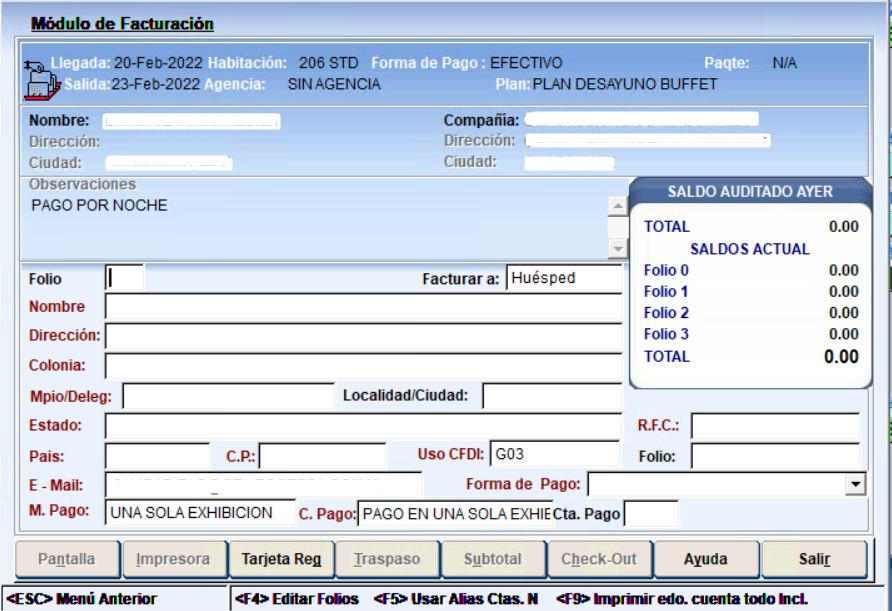Open the Forma de Pago dropdown arrow
This screenshot has height=611, width=892.
point(855,484)
